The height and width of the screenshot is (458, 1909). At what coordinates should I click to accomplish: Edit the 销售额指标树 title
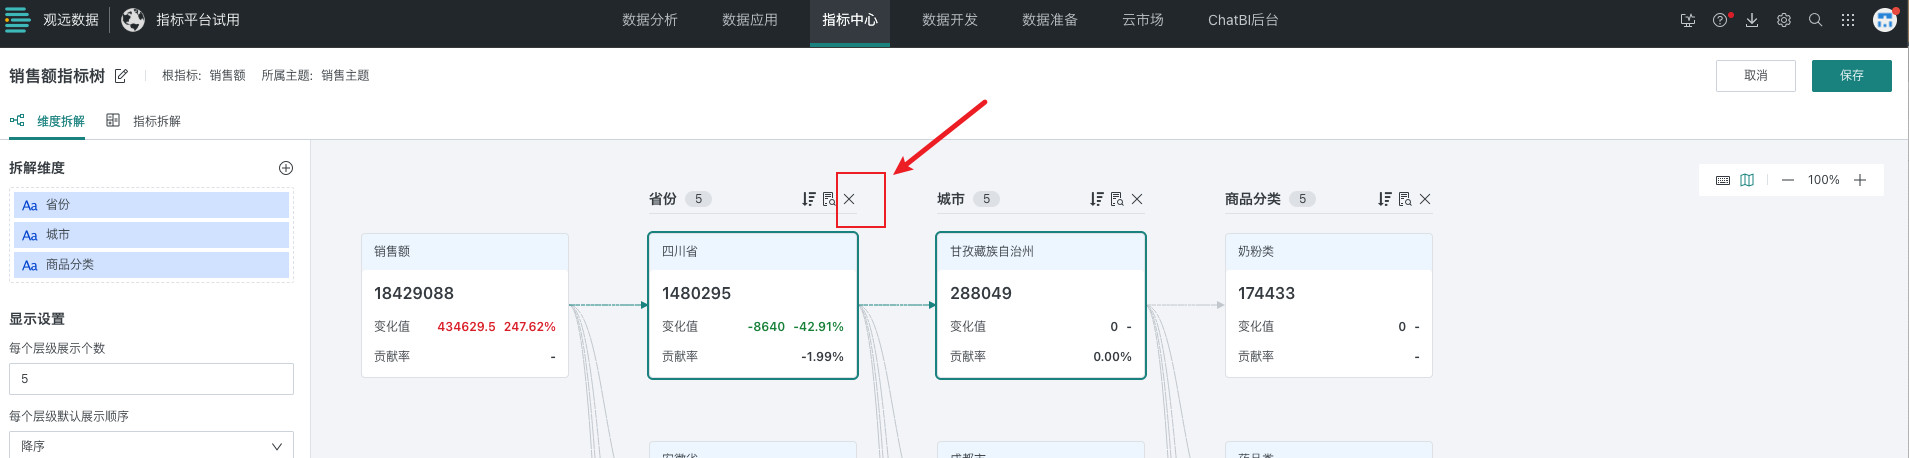(x=121, y=76)
